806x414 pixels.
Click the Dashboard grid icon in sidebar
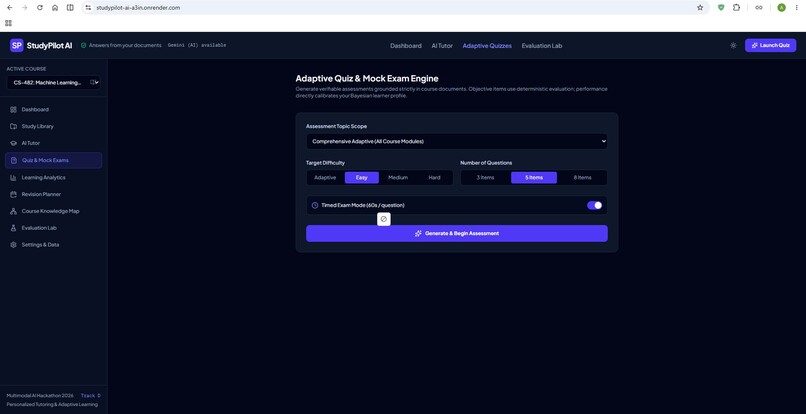tap(13, 110)
